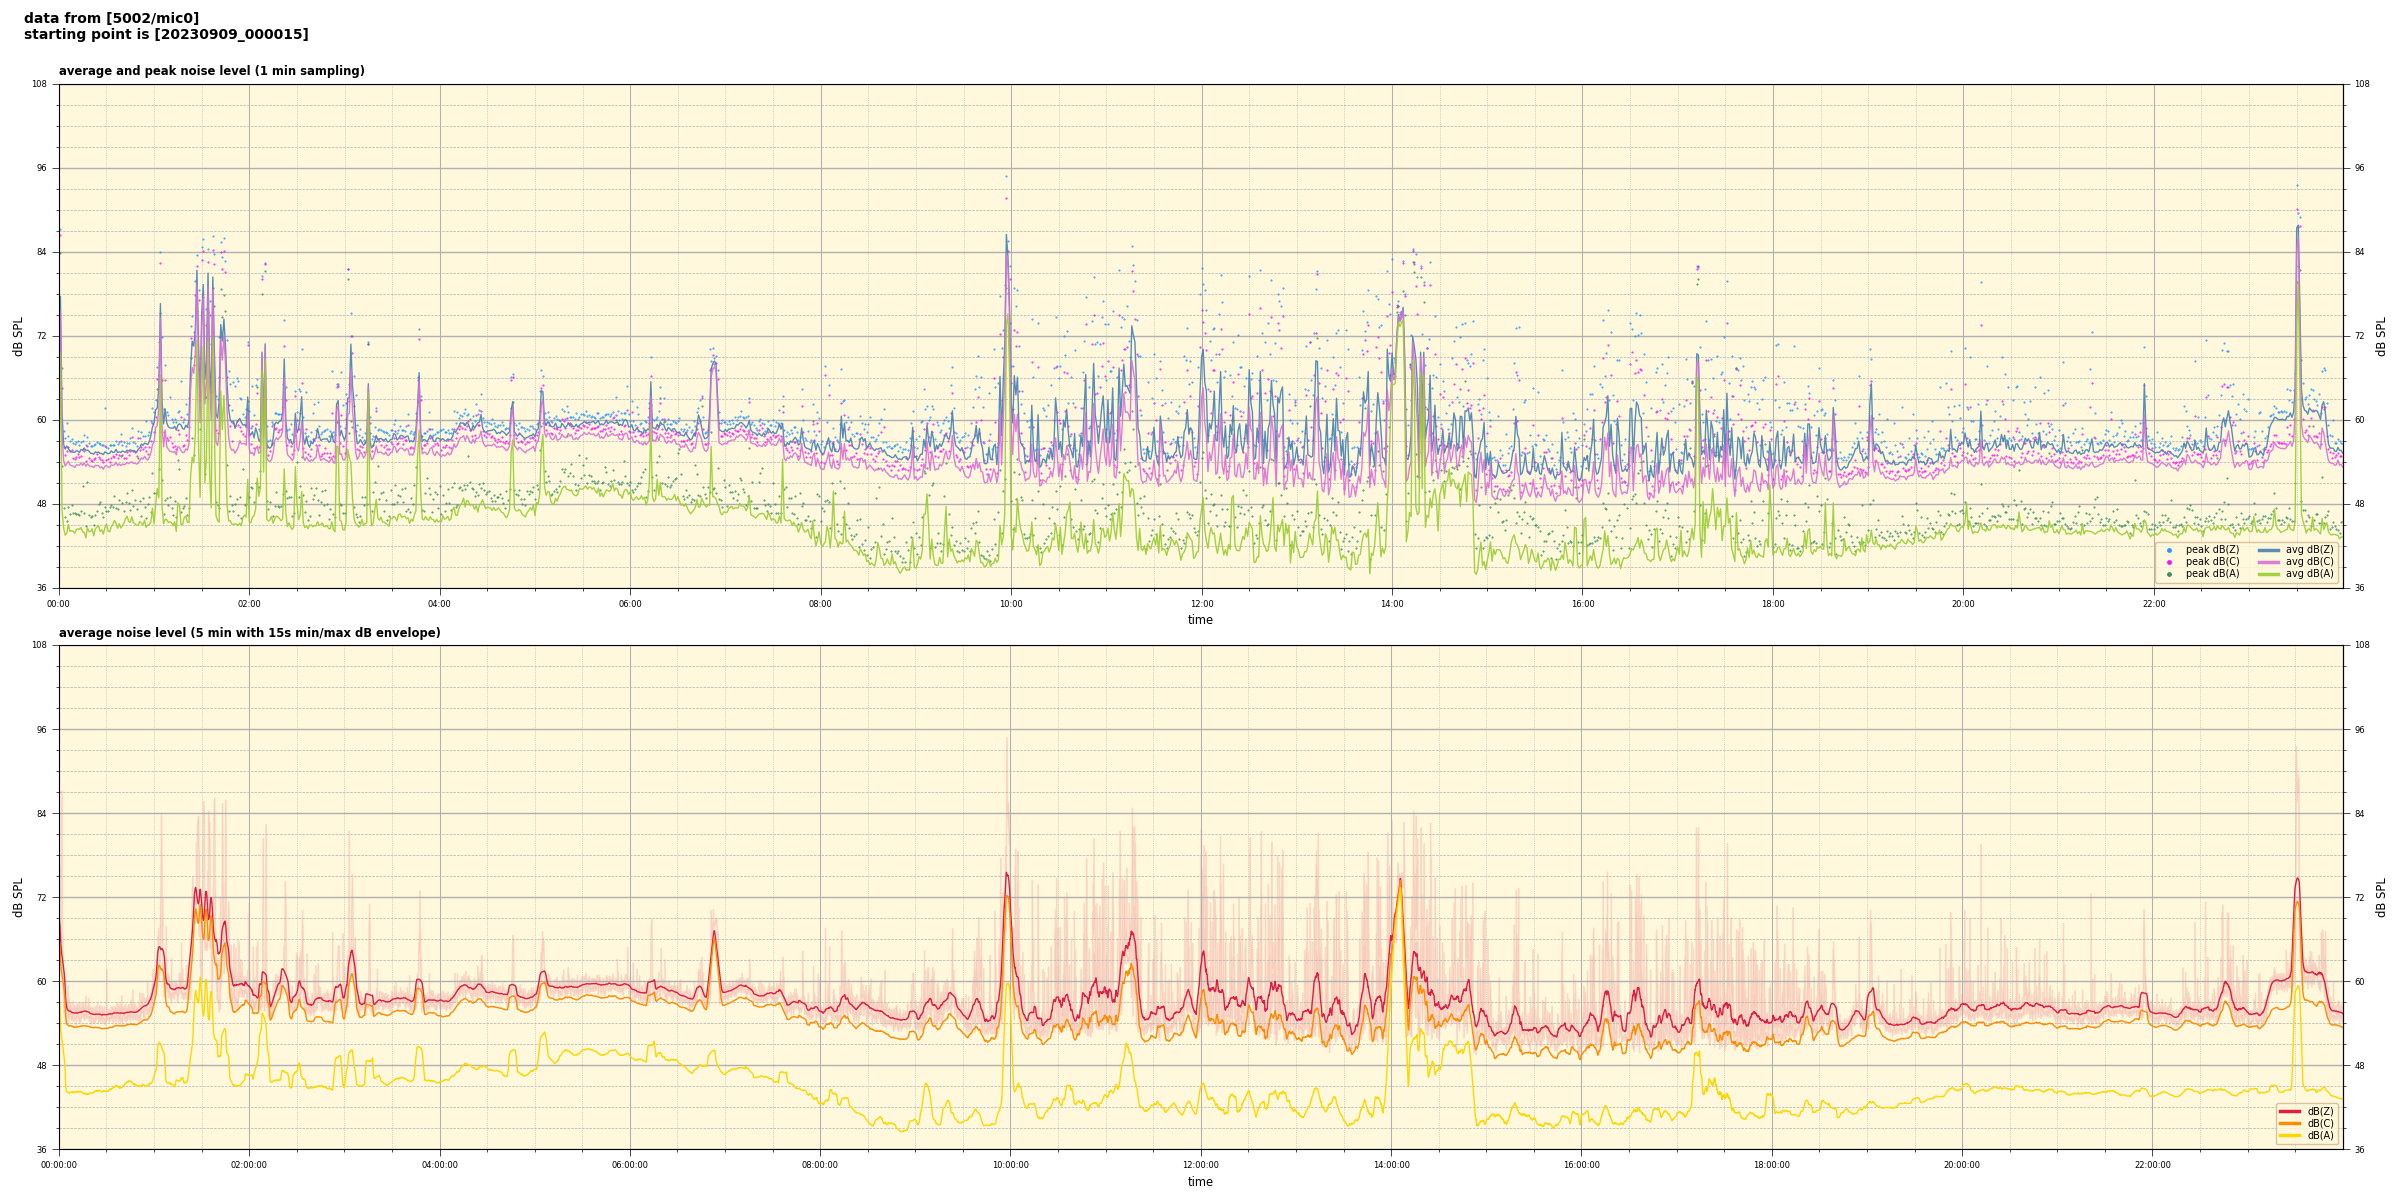Click the 22:00 tick label on upper chart

(2153, 604)
